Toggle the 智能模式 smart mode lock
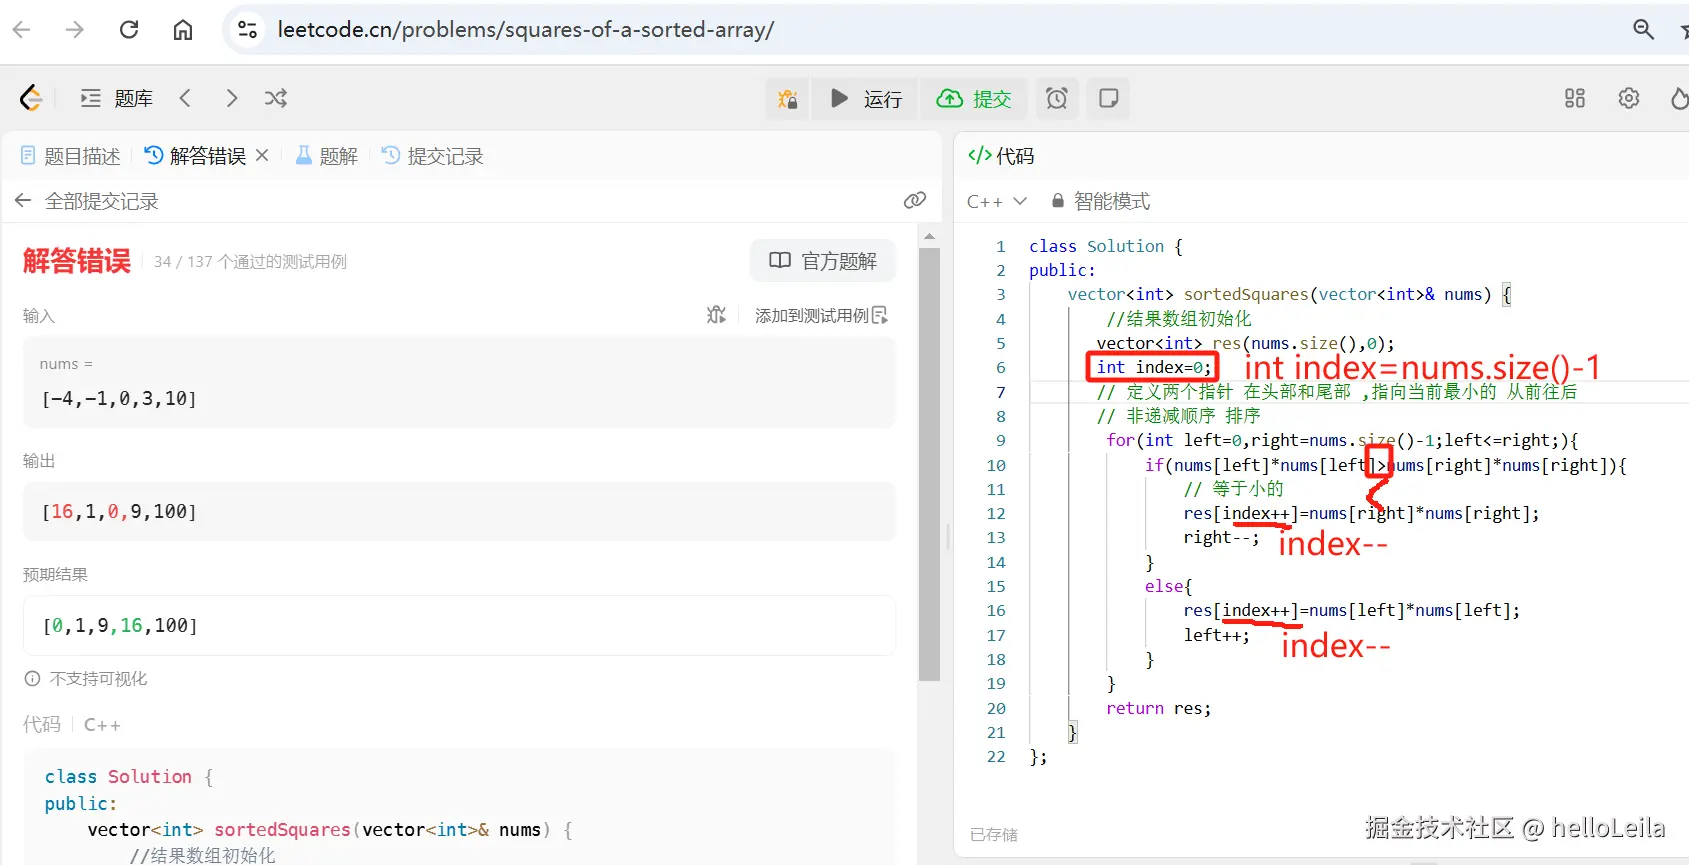The height and width of the screenshot is (865, 1689). [1100, 201]
